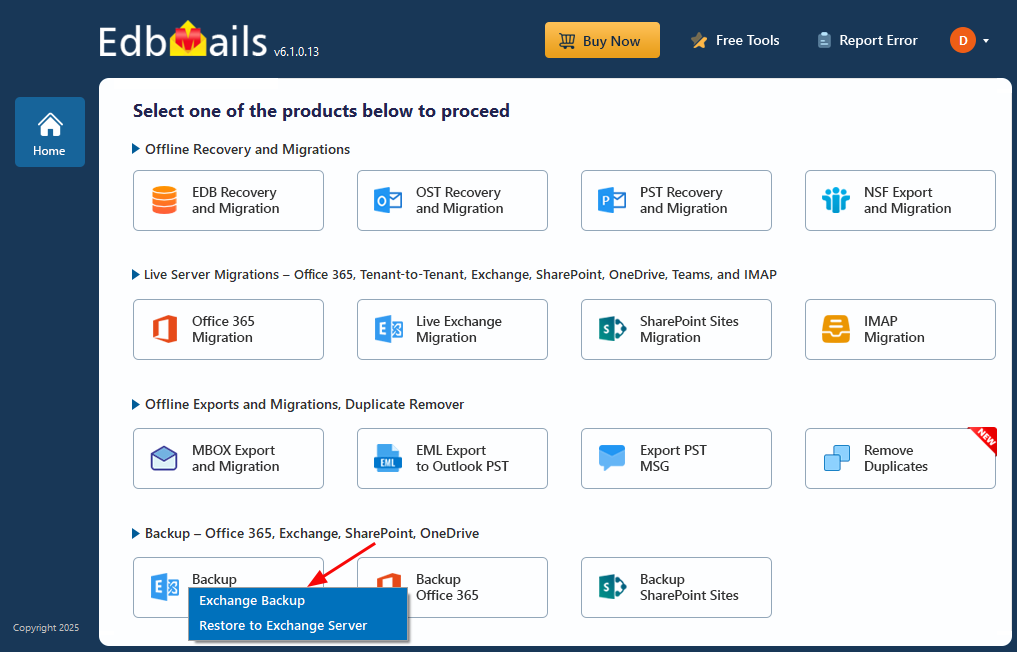Click the shopping cart icon on Buy Now
The width and height of the screenshot is (1017, 652).
(567, 41)
